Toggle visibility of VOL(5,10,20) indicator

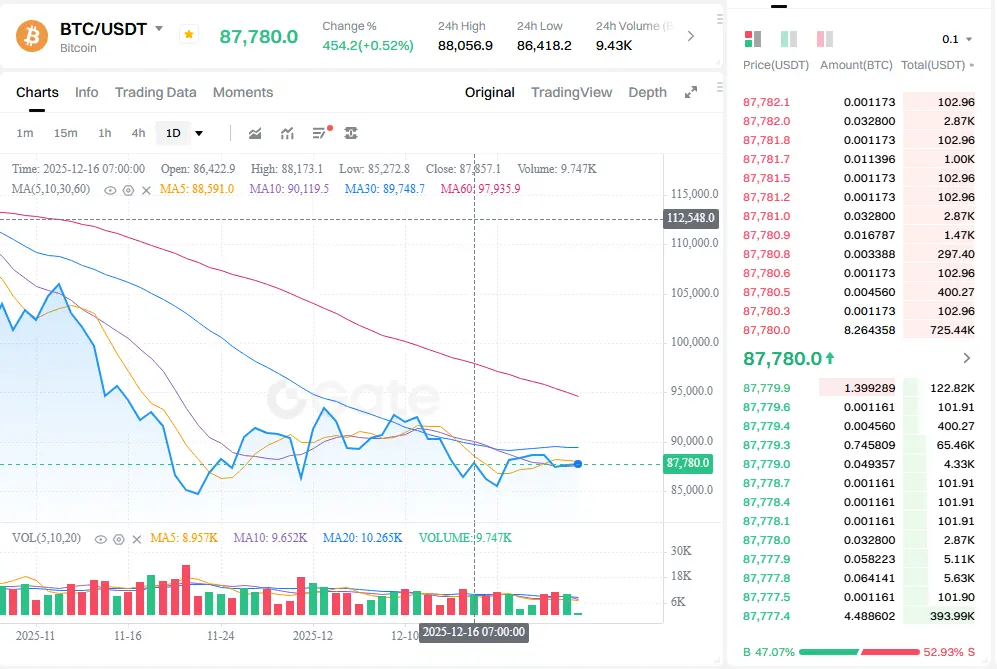tap(100, 539)
